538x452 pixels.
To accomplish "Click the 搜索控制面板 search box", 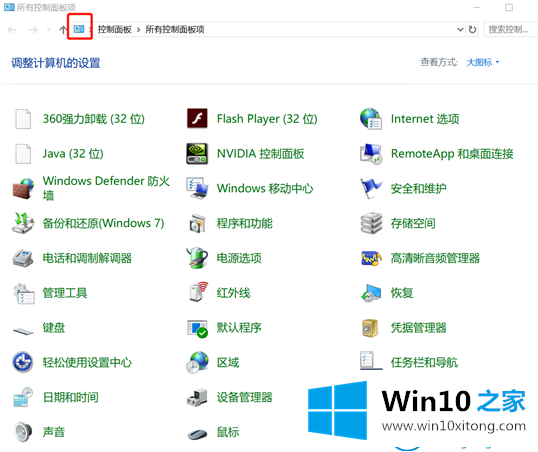I will [x=511, y=30].
